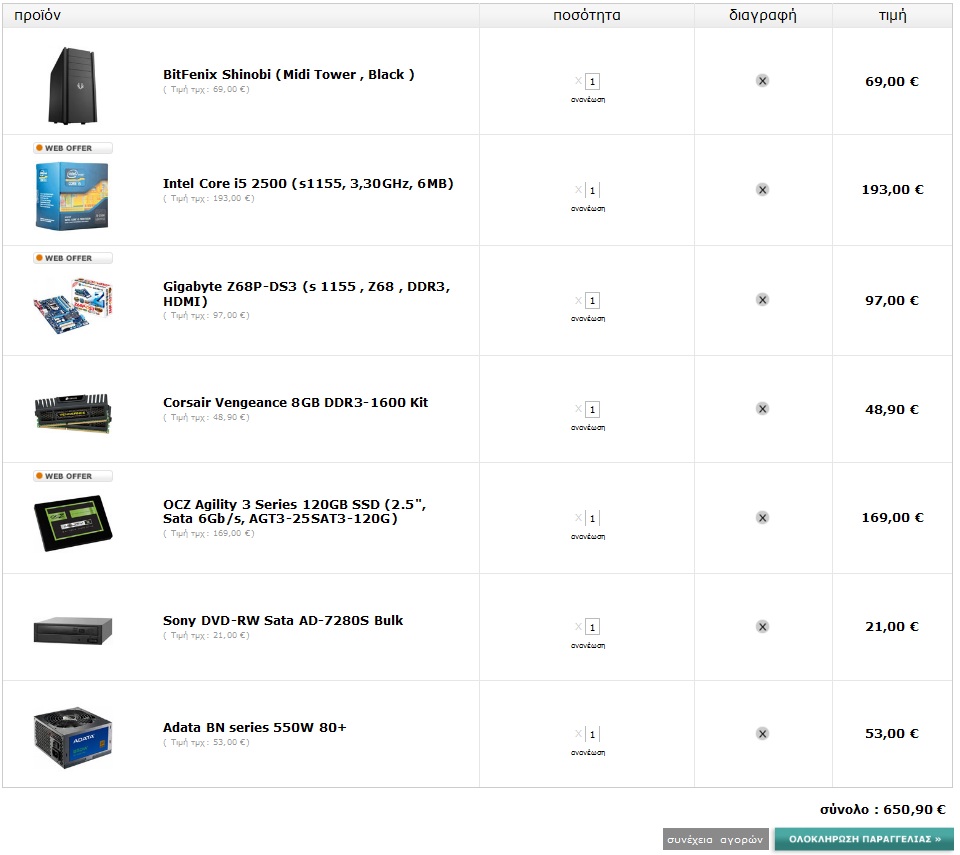Click ανανέωση under Adata BN quantity

[588, 753]
